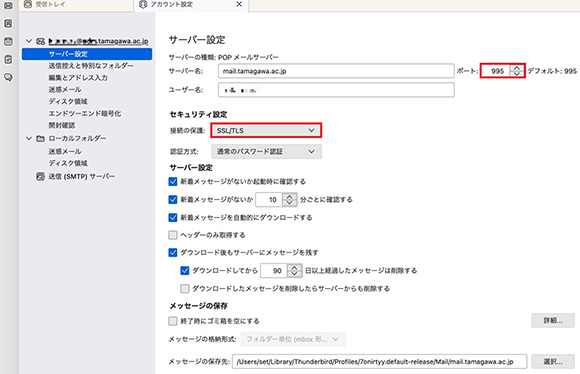Screen dimensions: 580x374
Task: Toggle 新着メッセージがないか起動時に確認する checkbox
Action: (x=173, y=182)
